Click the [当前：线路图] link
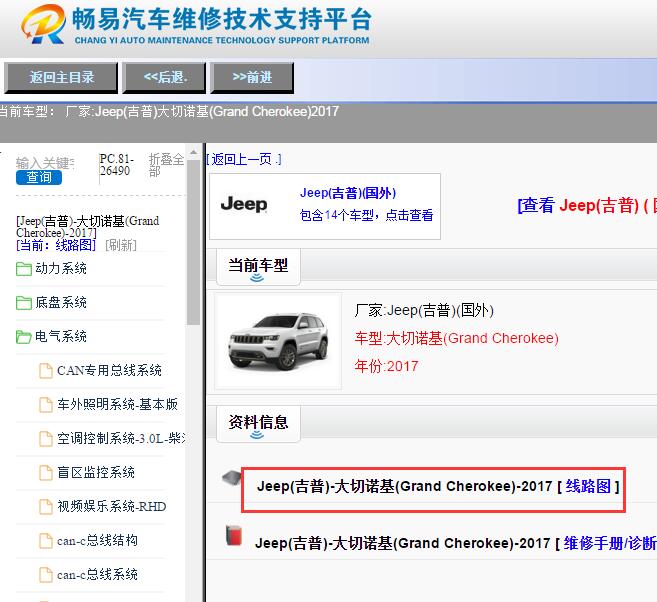 [x=56, y=245]
